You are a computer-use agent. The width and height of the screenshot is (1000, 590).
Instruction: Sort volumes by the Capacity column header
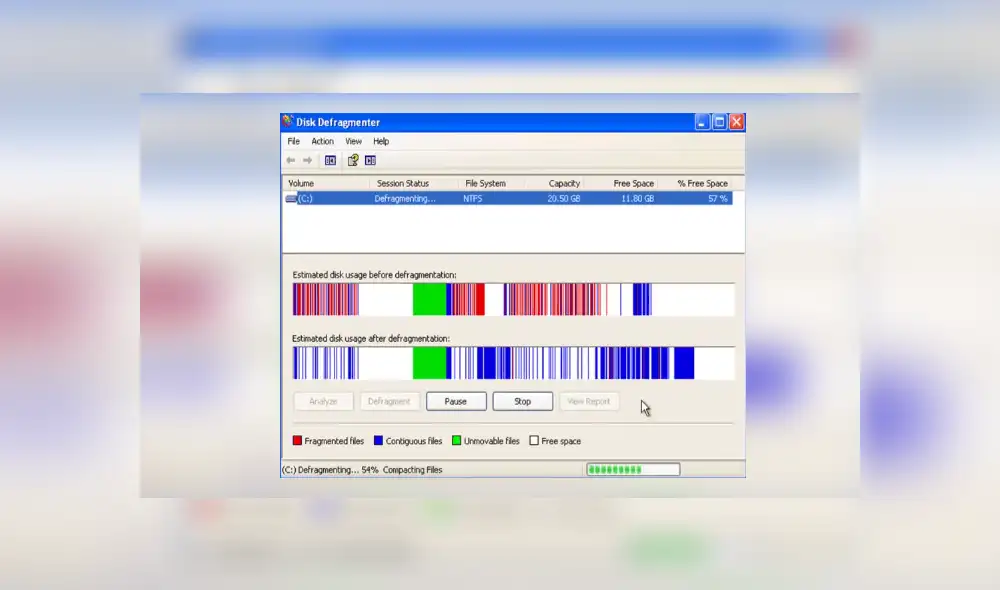563,183
